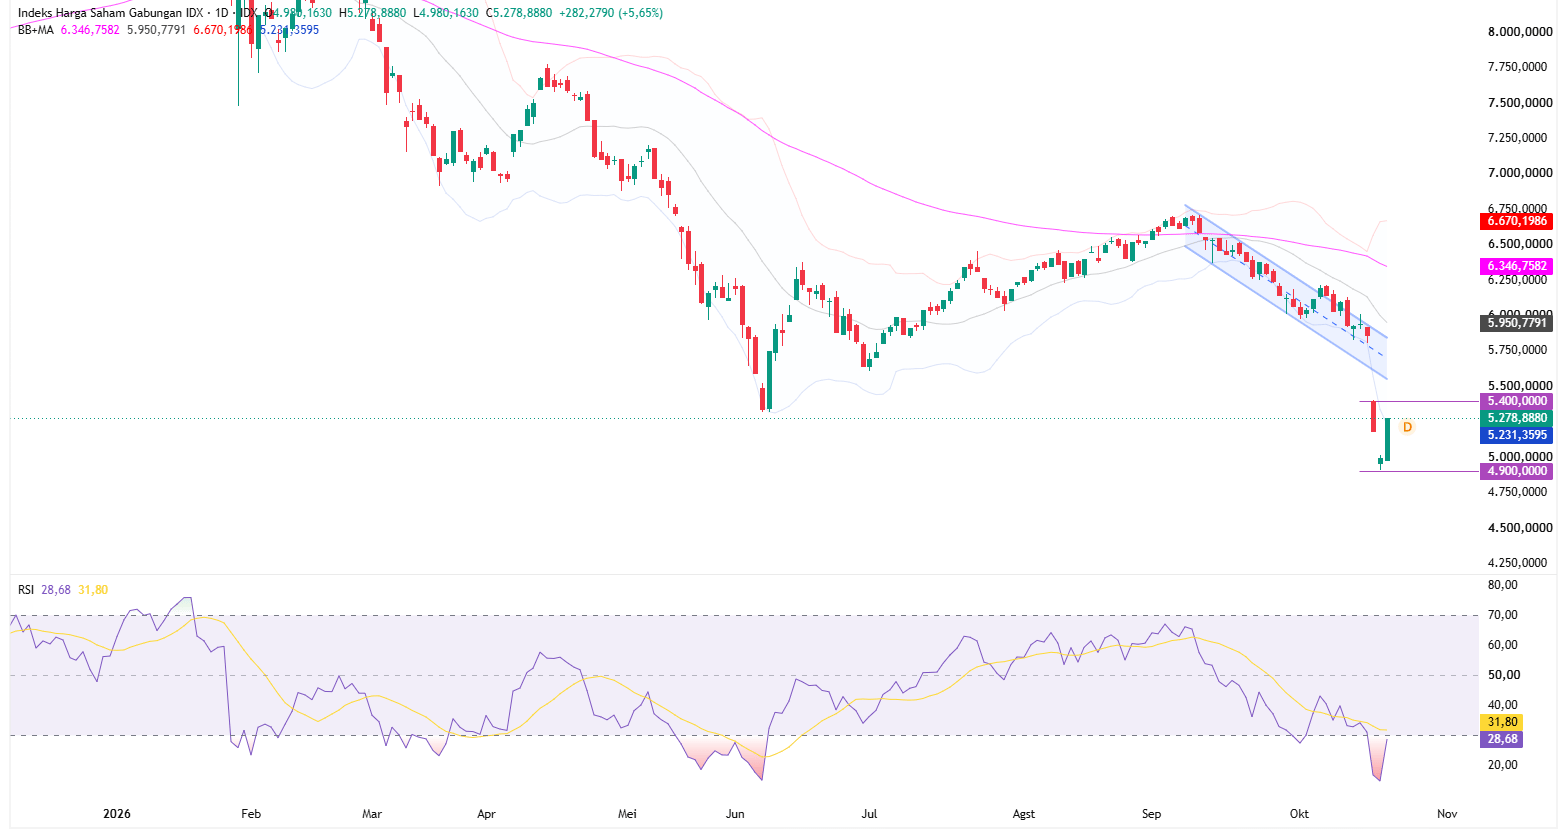Click the magenta 6.346,7582 price scale label

click(x=1516, y=266)
